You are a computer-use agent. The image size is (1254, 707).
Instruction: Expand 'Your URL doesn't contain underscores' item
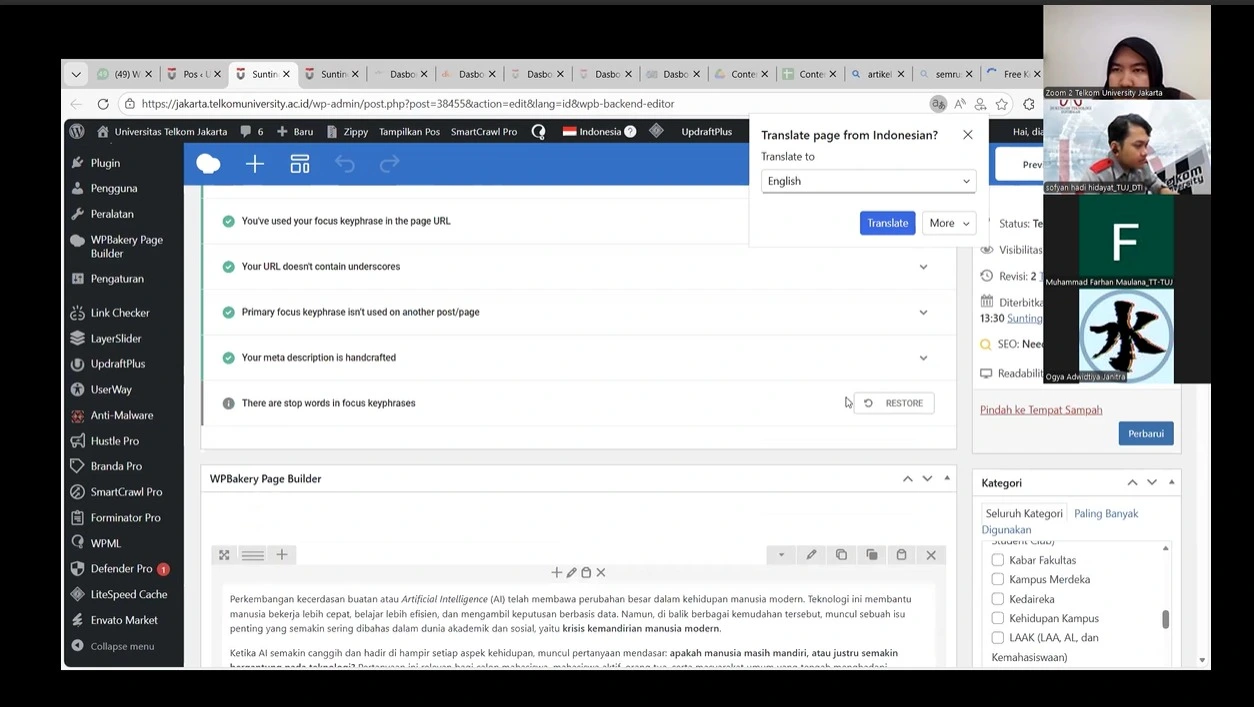click(923, 267)
